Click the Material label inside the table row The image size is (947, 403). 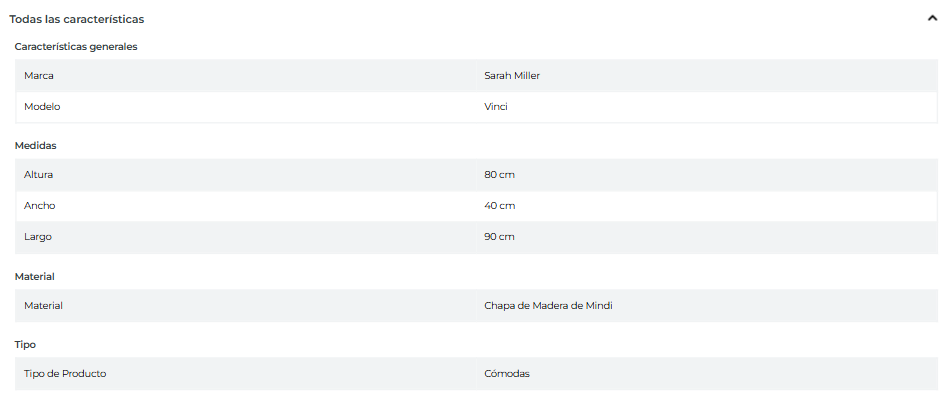tap(43, 306)
